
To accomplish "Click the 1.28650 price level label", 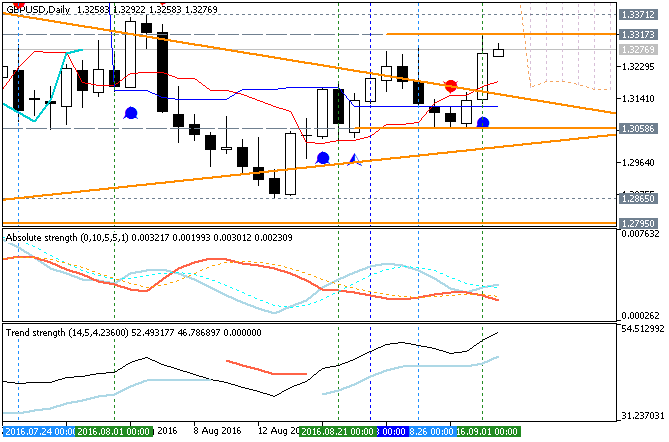I will click(x=637, y=198).
